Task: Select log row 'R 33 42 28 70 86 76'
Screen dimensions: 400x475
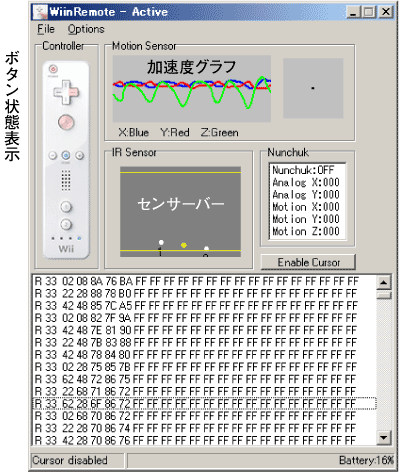Action: pos(204,440)
